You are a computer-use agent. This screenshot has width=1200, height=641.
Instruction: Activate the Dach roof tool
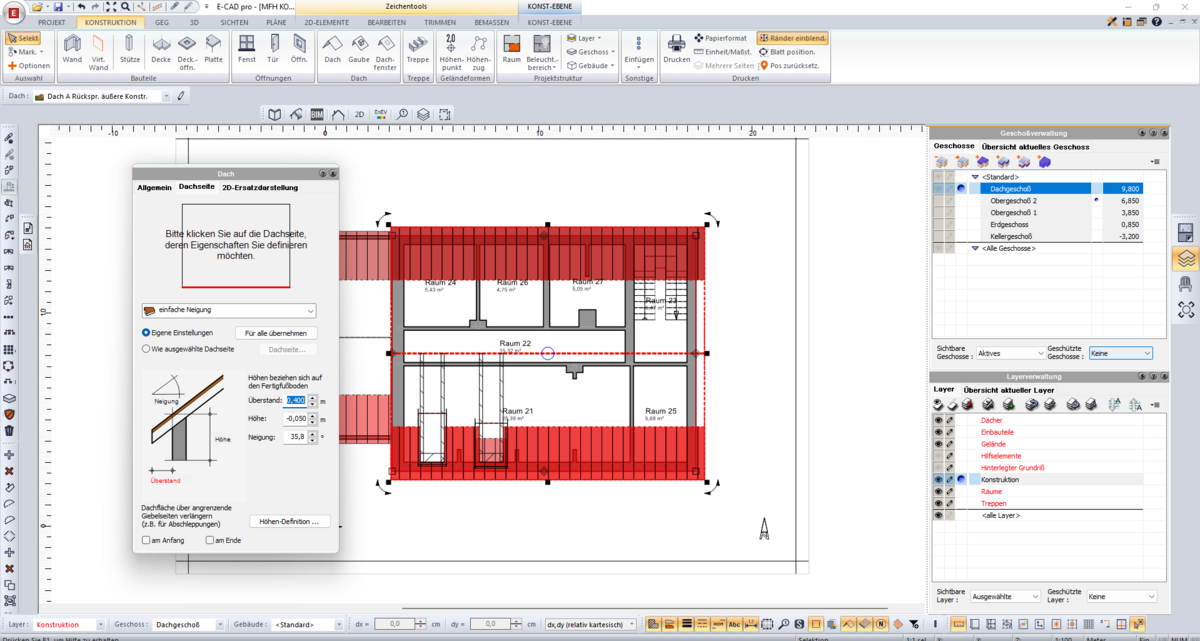(x=332, y=51)
